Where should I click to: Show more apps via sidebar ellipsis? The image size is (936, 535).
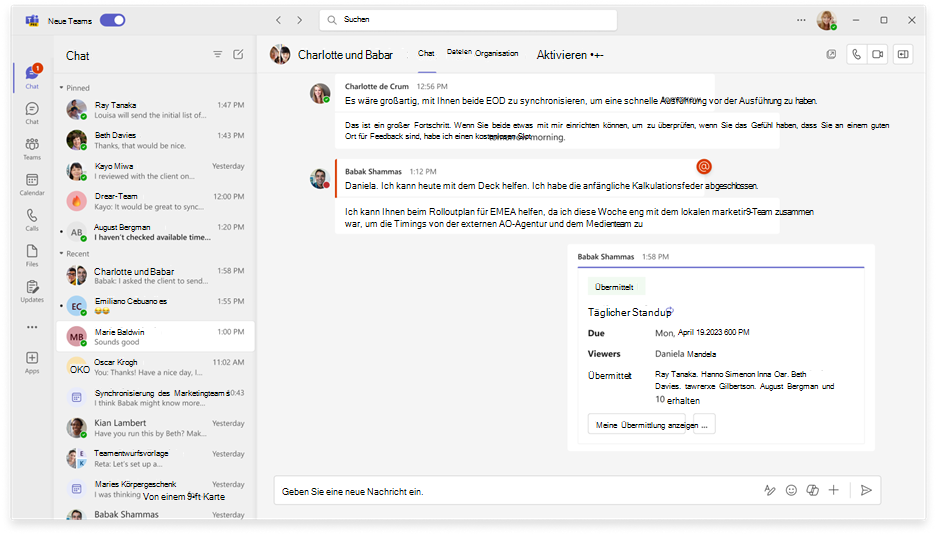32,327
